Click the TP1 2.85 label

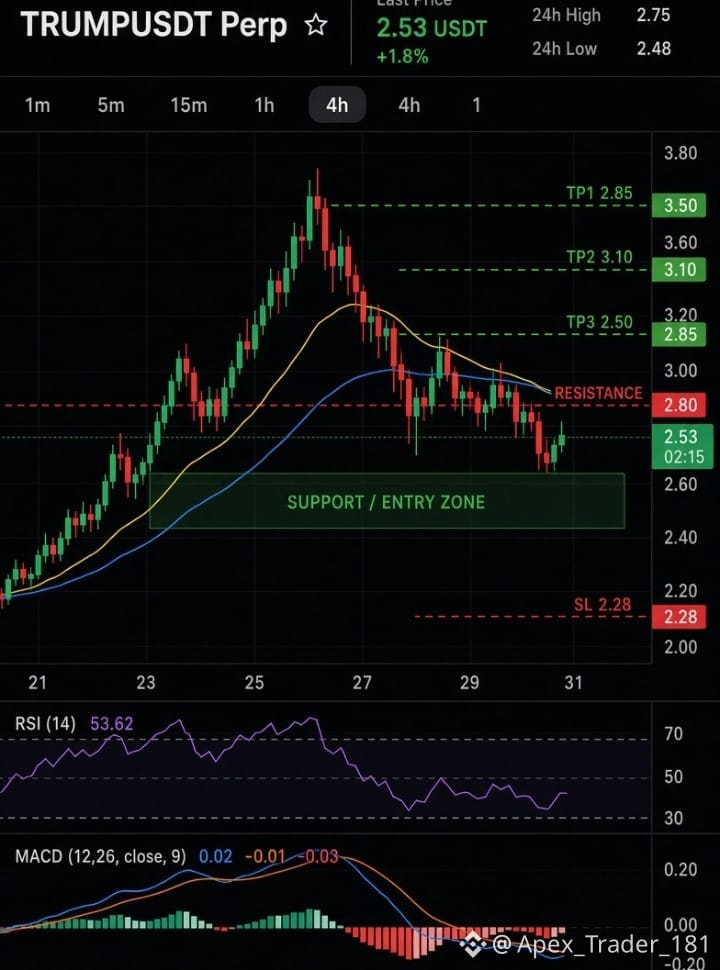tap(599, 193)
